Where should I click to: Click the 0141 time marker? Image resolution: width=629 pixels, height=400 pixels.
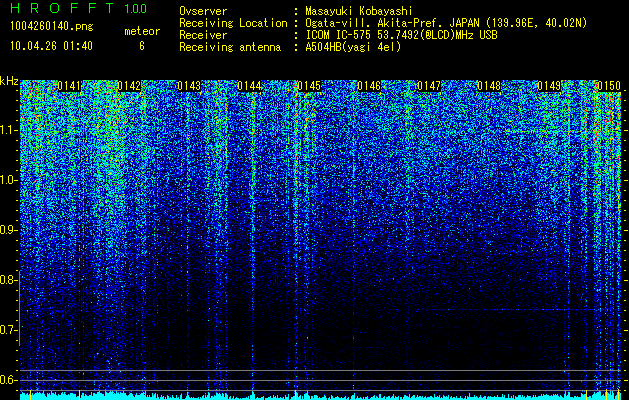[x=69, y=86]
